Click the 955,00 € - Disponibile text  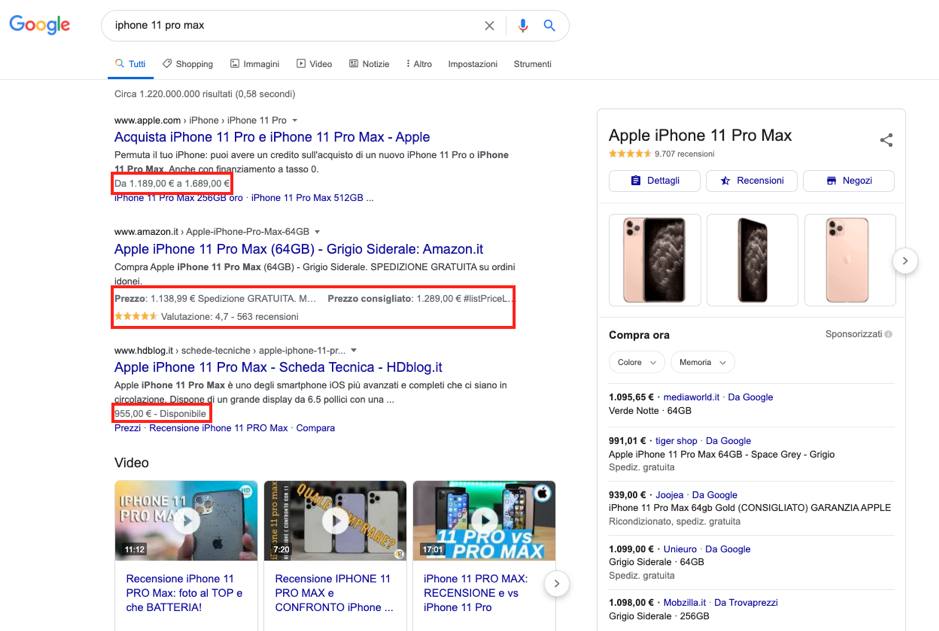click(x=160, y=414)
